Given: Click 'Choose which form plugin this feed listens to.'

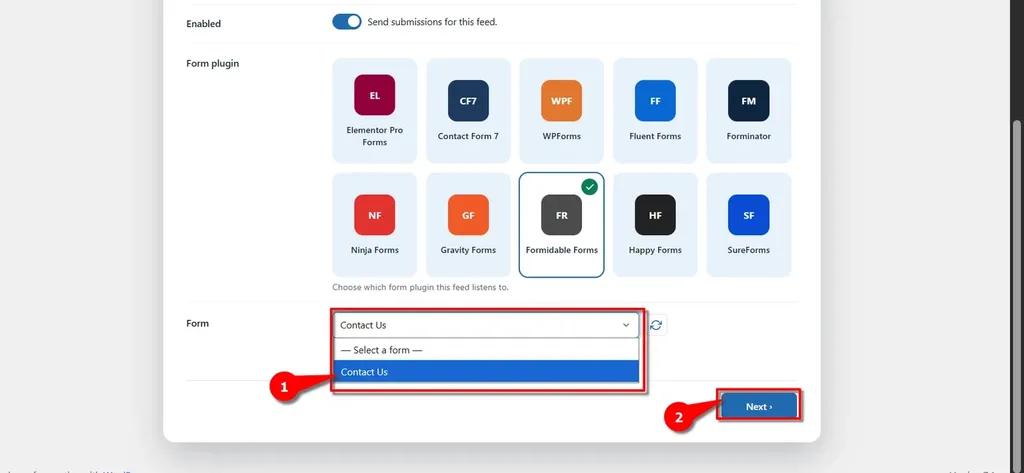Looking at the screenshot, I should [x=421, y=287].
